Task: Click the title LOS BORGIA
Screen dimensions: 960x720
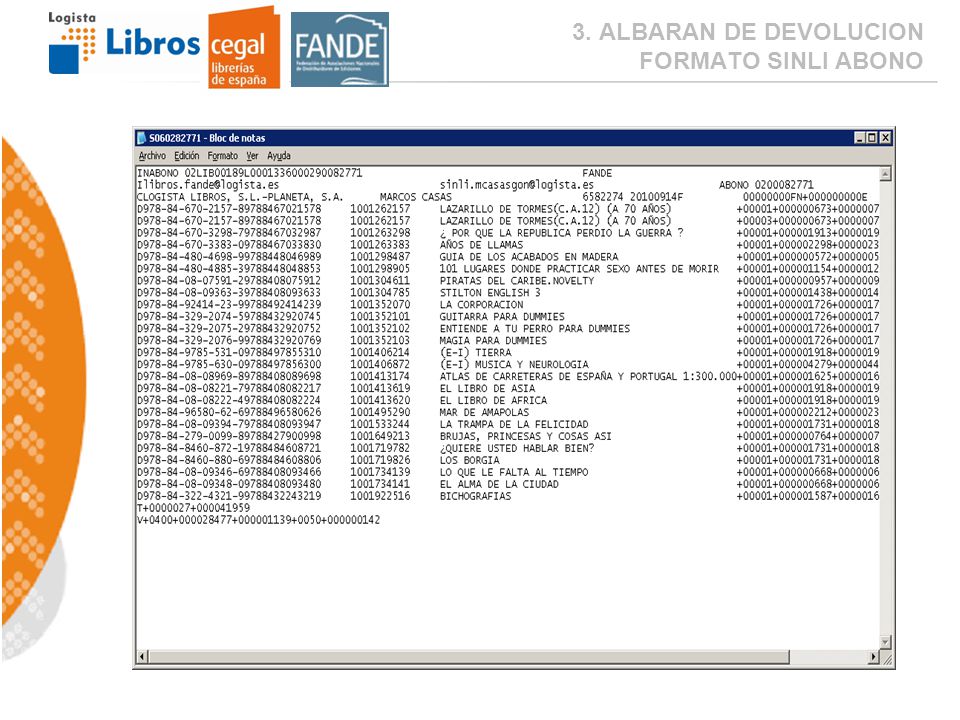Action: [470, 460]
